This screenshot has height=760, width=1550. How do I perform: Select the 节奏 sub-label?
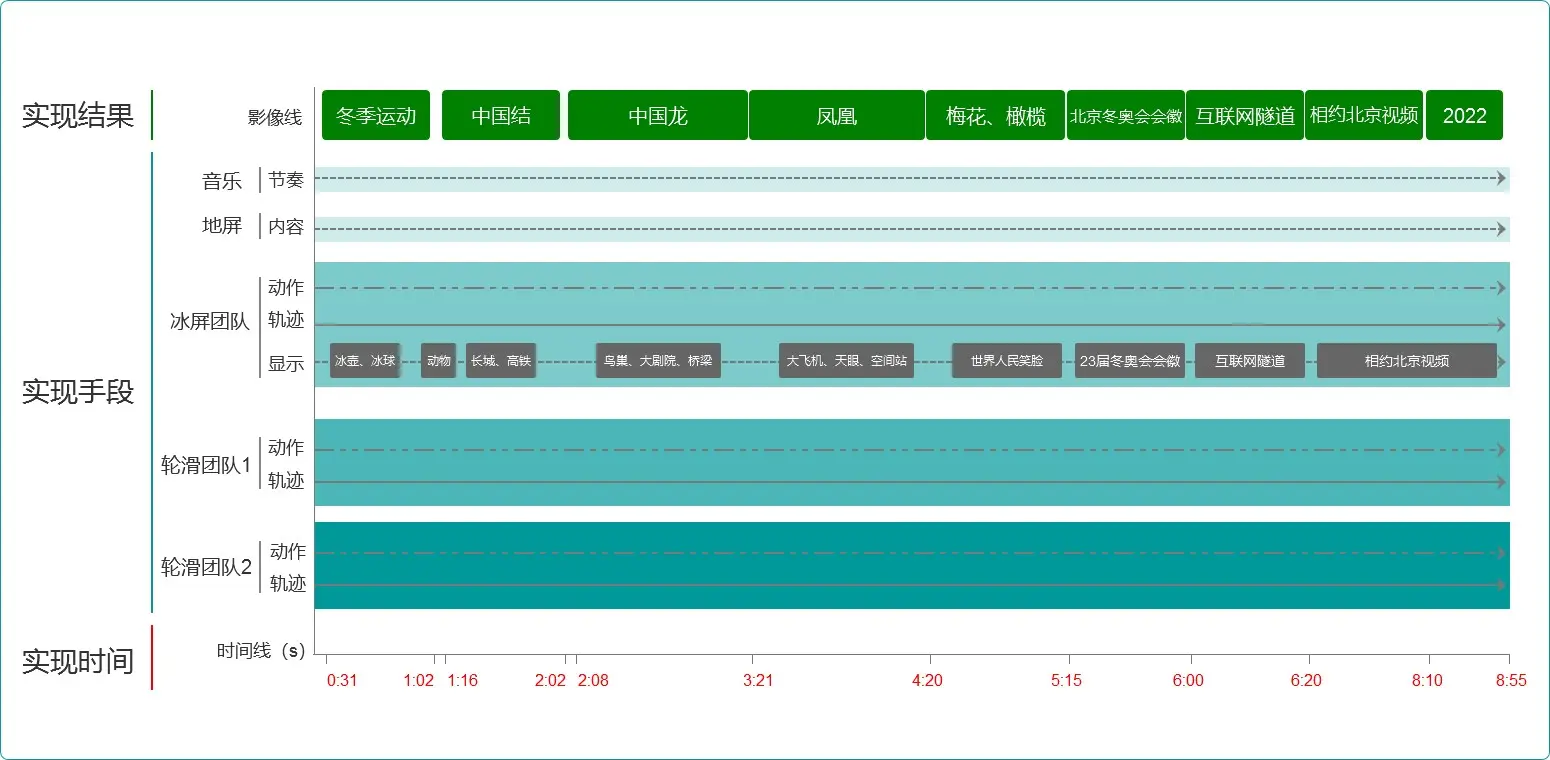286,180
